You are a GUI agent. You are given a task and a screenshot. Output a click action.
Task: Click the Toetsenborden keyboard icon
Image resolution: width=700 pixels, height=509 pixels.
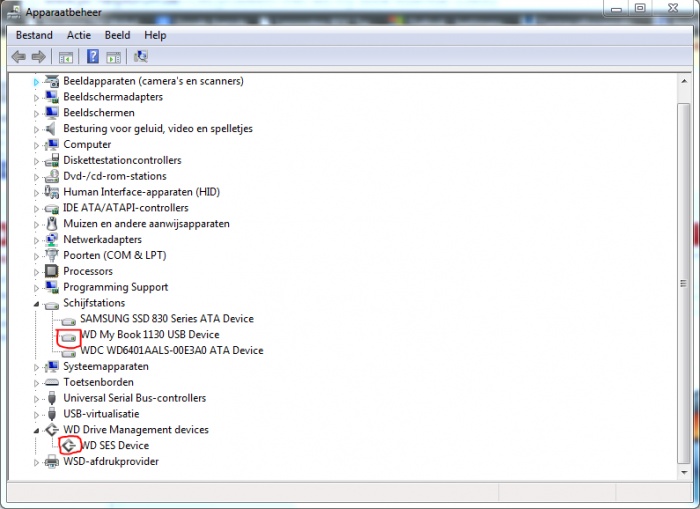(52, 382)
